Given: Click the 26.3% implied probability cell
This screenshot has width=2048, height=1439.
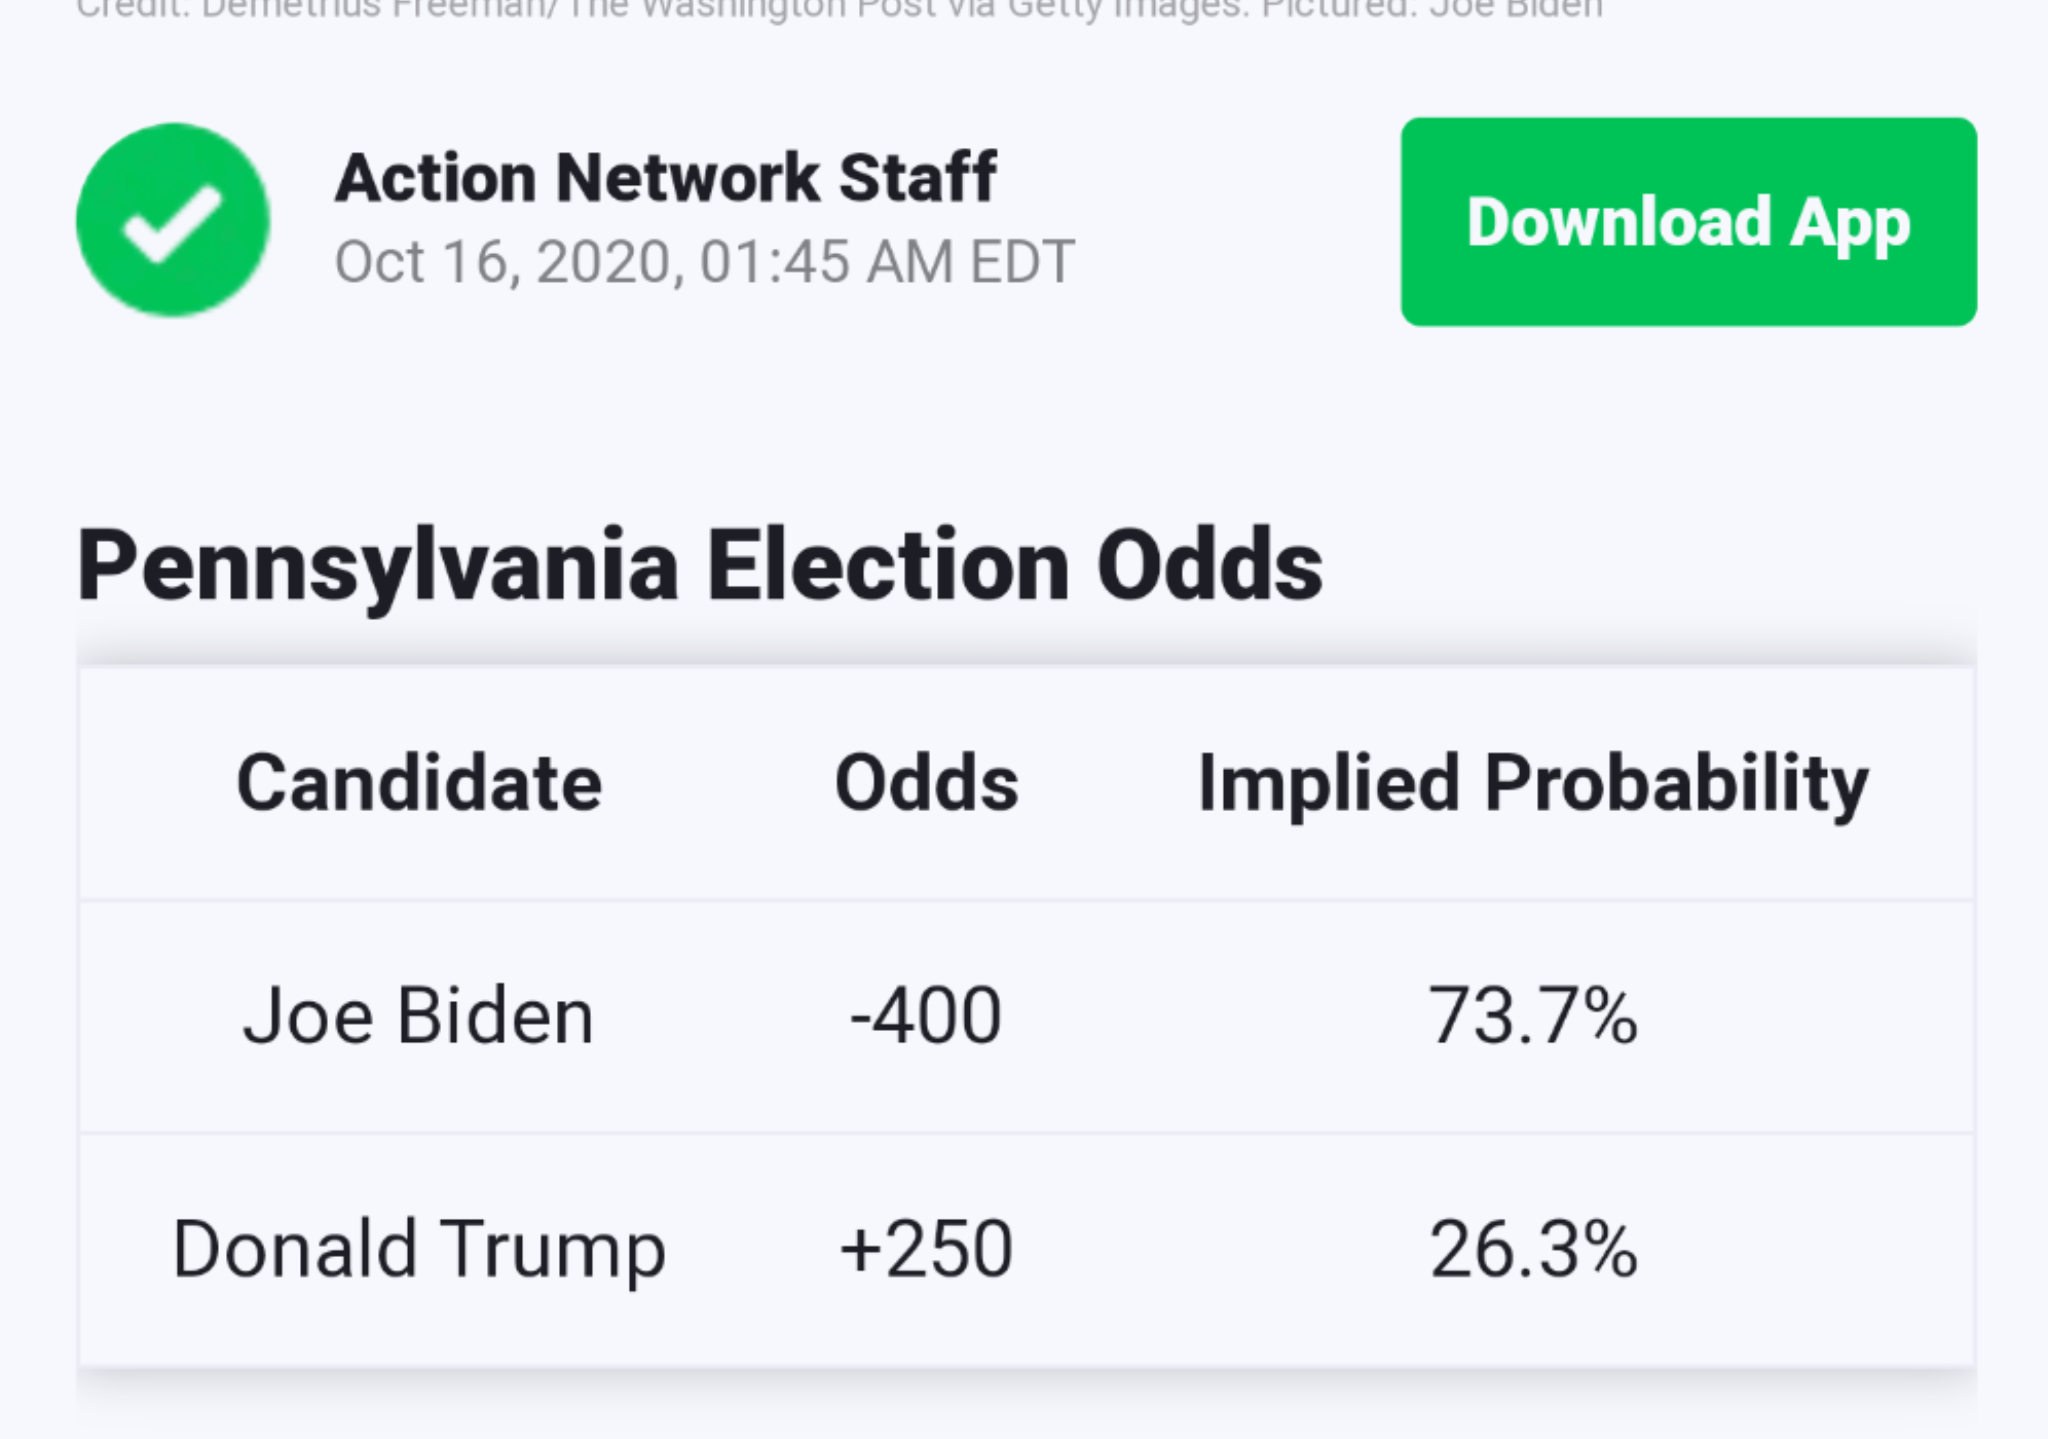Looking at the screenshot, I should pyautogui.click(x=1533, y=1250).
